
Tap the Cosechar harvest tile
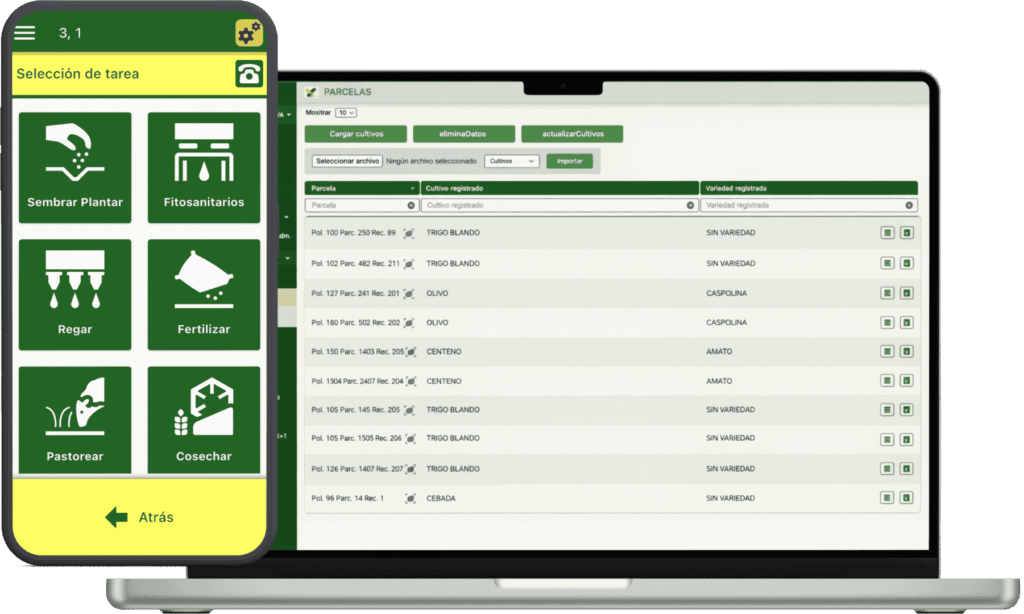coord(204,420)
